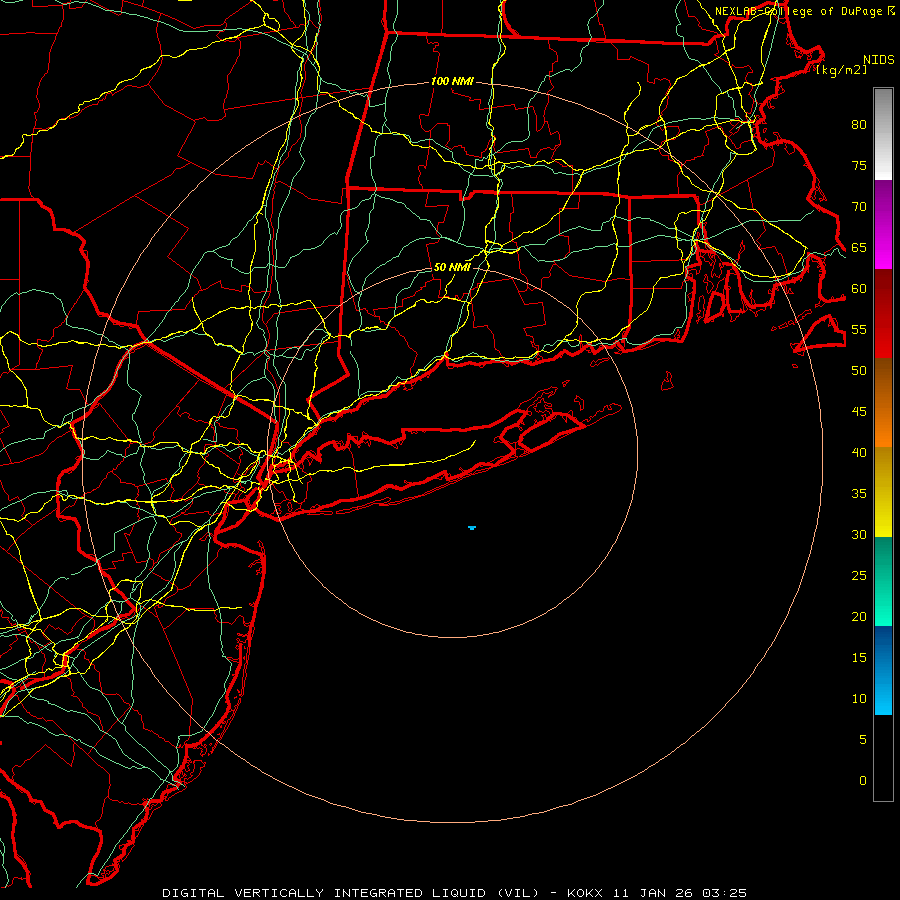The height and width of the screenshot is (900, 900).
Task: Click the scale value 70
Action: click(x=859, y=207)
